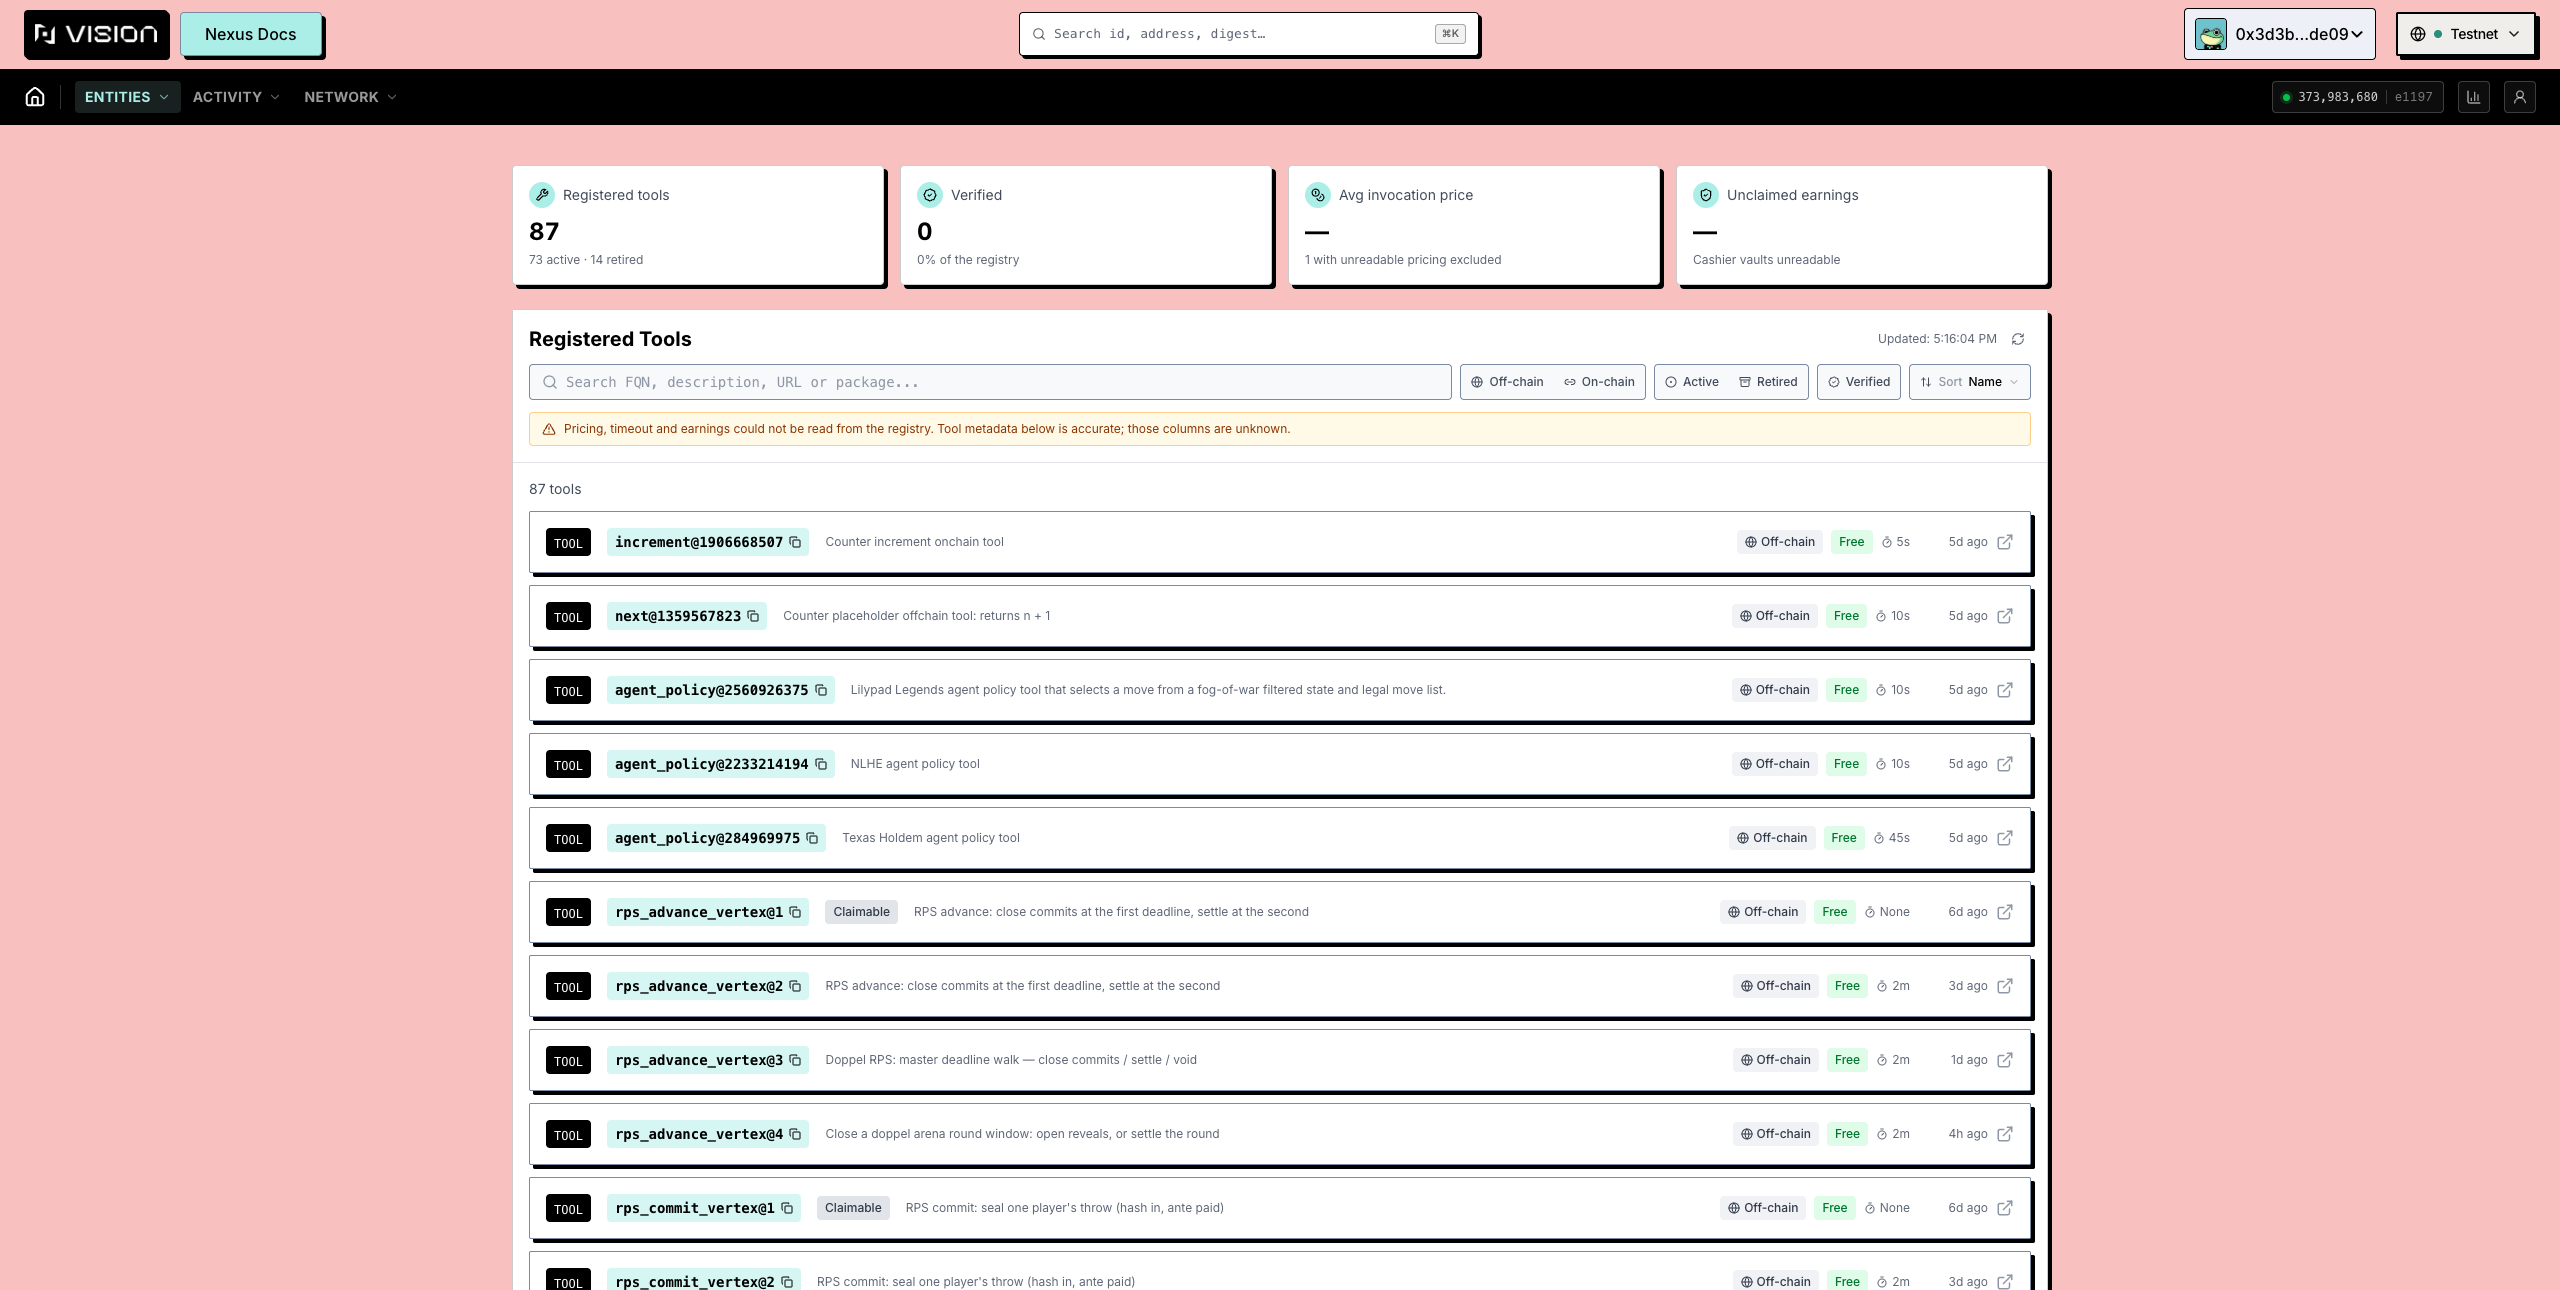Open agent_policy@284969975 external link icon

coord(2005,838)
